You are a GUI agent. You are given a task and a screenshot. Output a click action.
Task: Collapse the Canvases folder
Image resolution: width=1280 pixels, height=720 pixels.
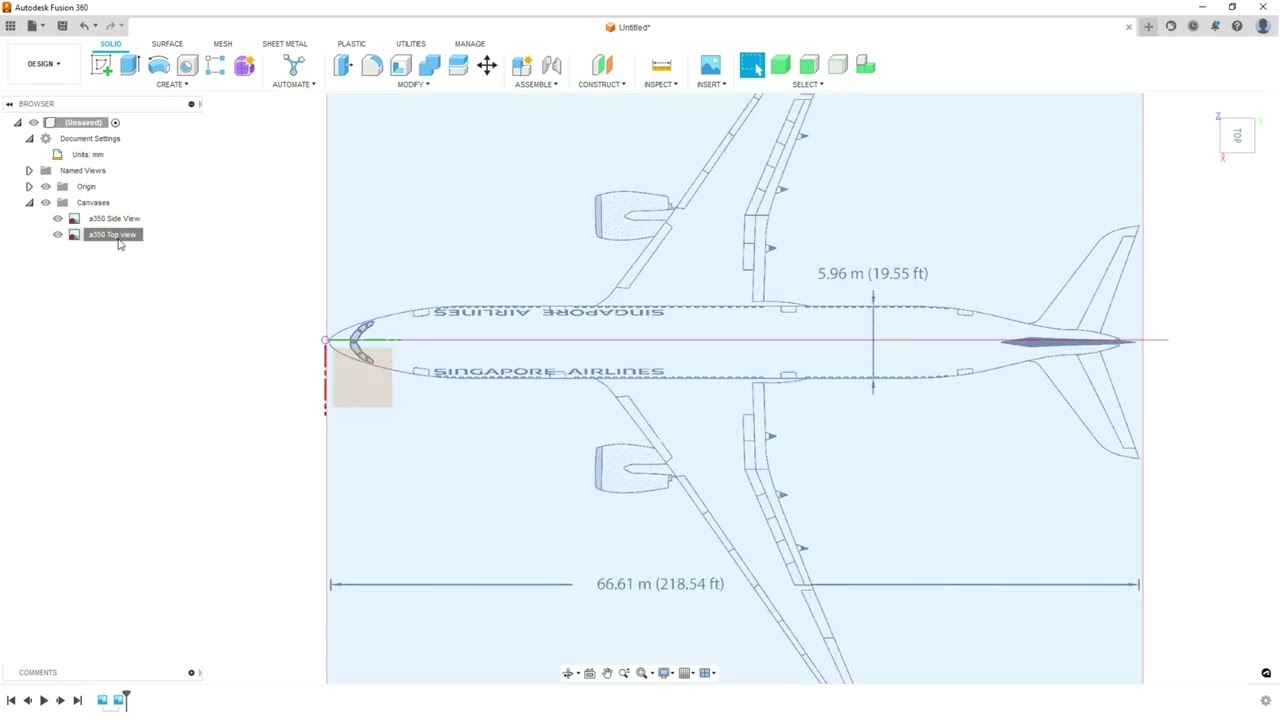click(x=29, y=202)
